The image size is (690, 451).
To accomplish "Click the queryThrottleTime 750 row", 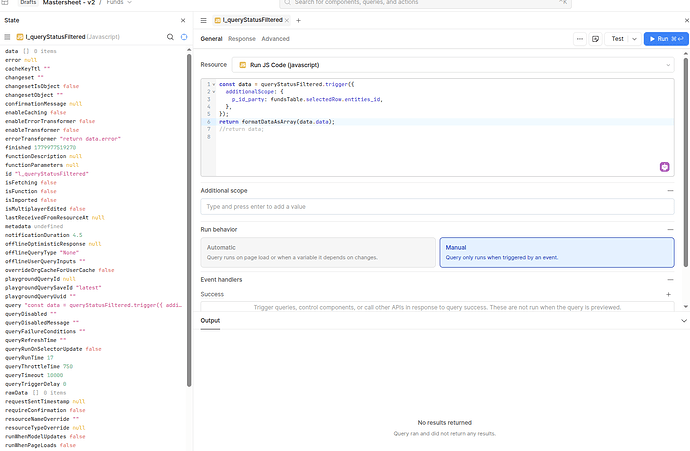I will coord(39,367).
